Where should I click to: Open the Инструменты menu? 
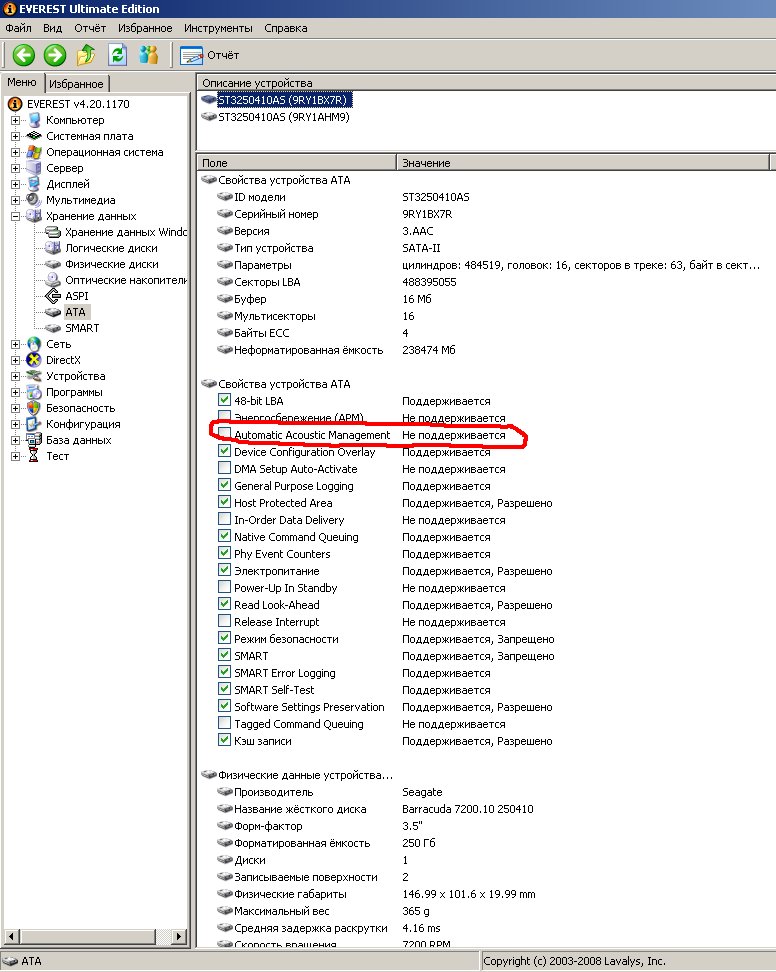click(x=217, y=28)
